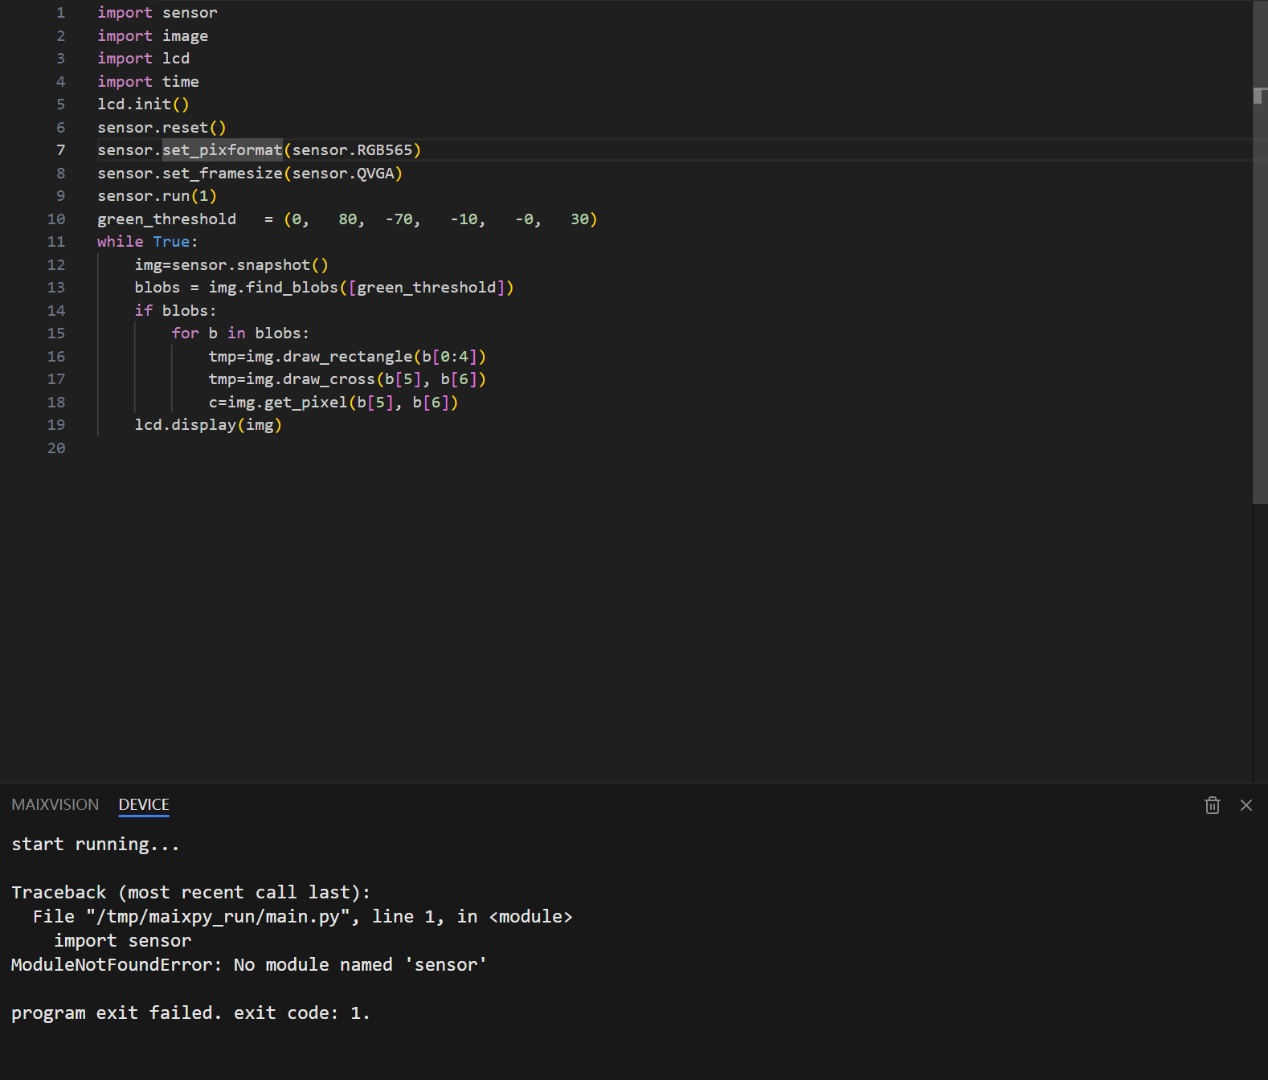Click find_blobs method call on line 13

click(292, 288)
